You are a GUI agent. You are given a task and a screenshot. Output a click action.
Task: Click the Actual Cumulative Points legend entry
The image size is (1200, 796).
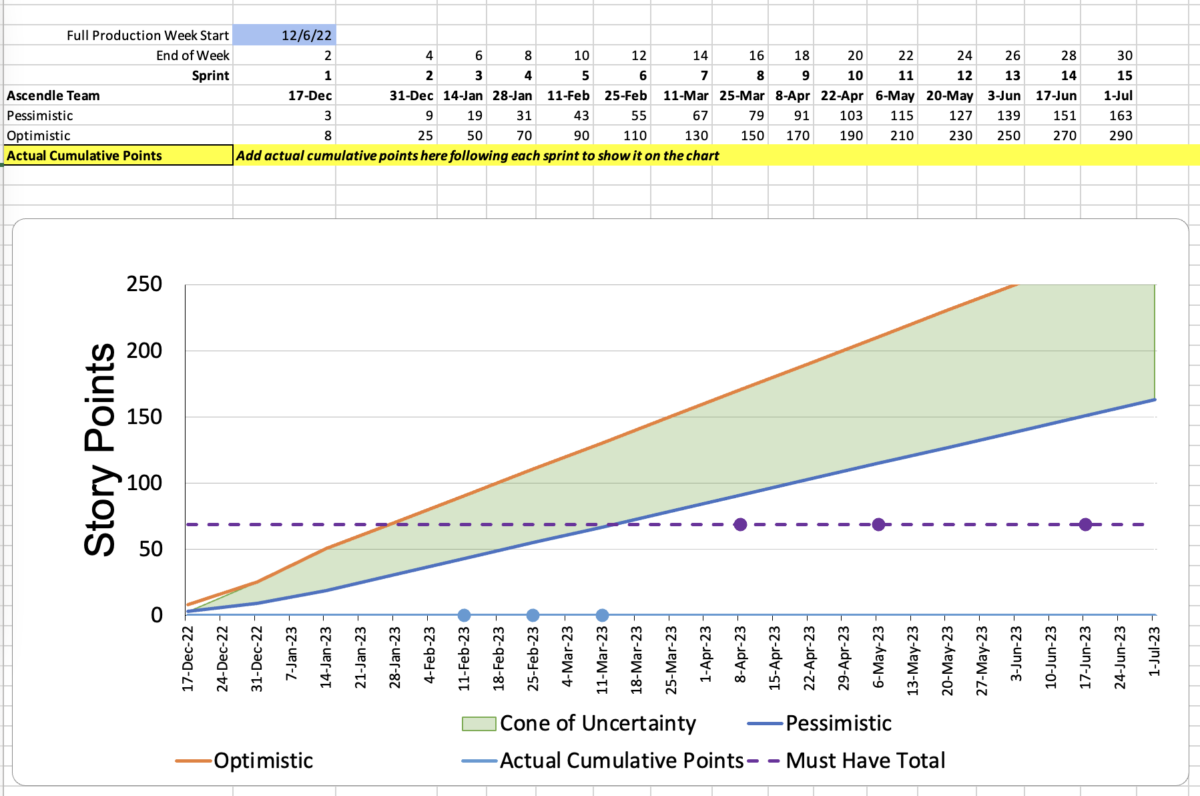coord(600,761)
